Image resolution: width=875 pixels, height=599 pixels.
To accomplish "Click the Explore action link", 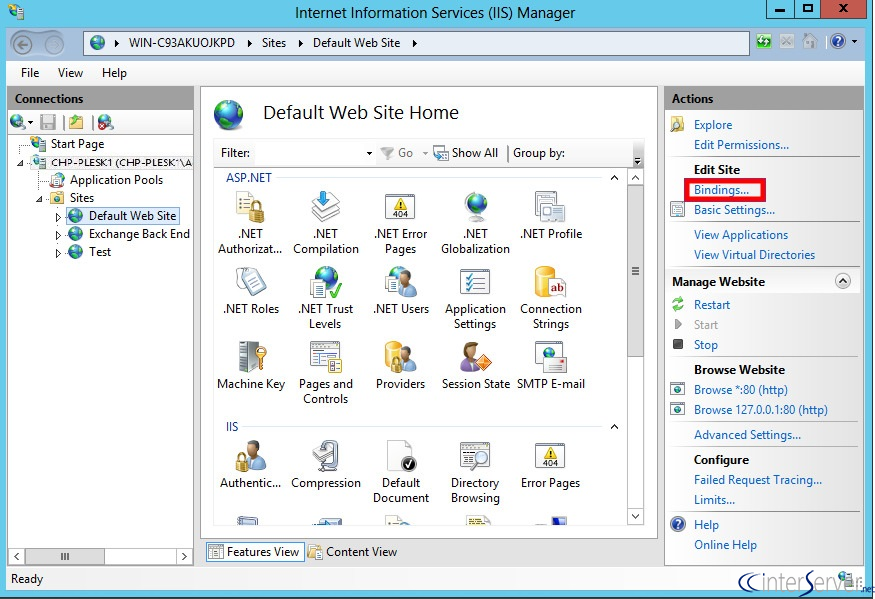I will point(713,125).
